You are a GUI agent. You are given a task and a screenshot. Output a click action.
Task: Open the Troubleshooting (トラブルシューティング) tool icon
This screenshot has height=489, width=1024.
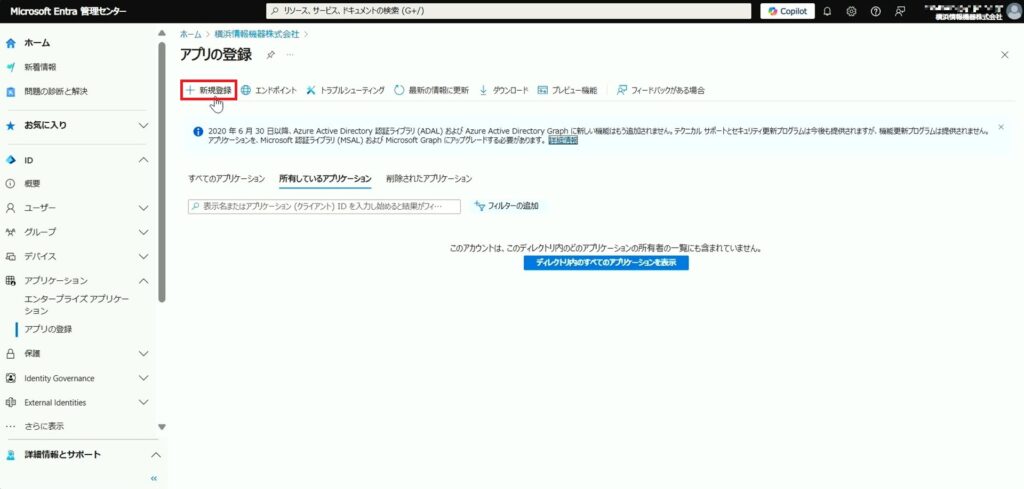[311, 91]
